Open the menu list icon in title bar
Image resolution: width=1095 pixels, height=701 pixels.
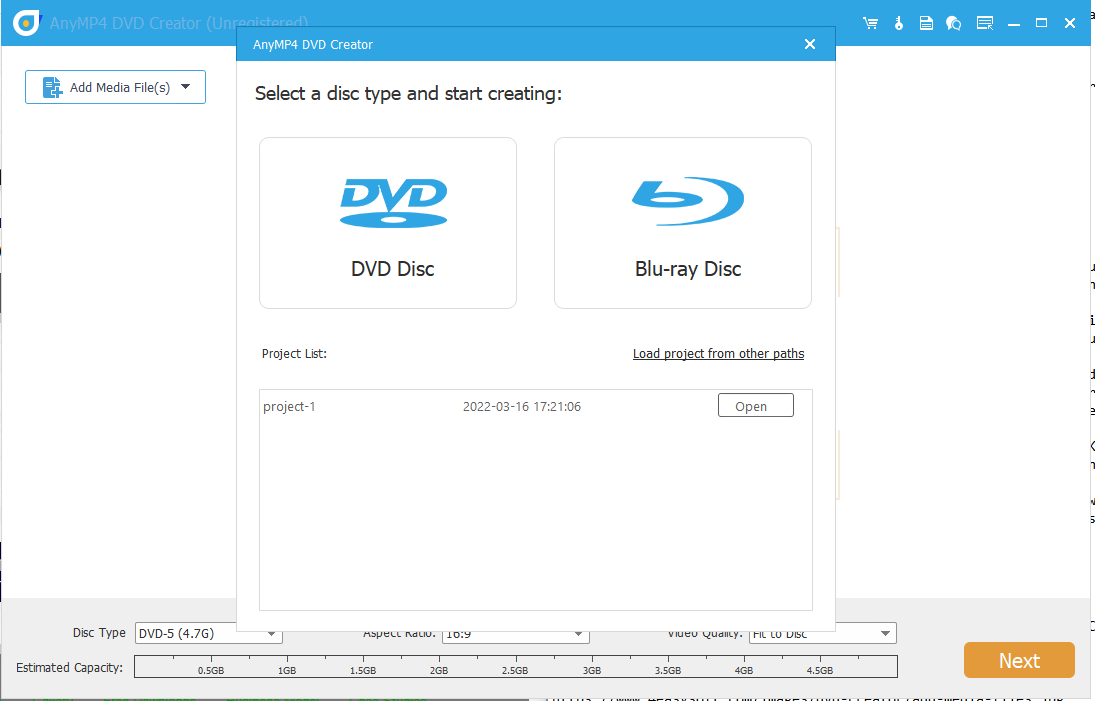pyautogui.click(x=985, y=23)
